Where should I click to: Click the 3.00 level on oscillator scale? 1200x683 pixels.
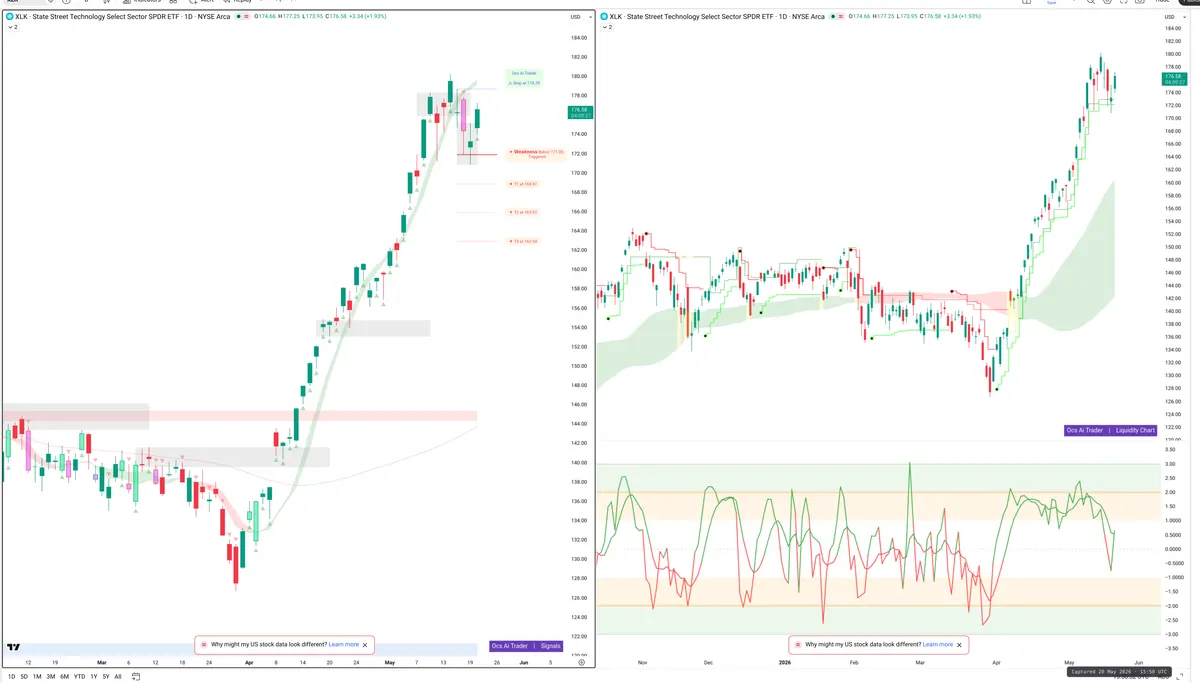[1170, 464]
